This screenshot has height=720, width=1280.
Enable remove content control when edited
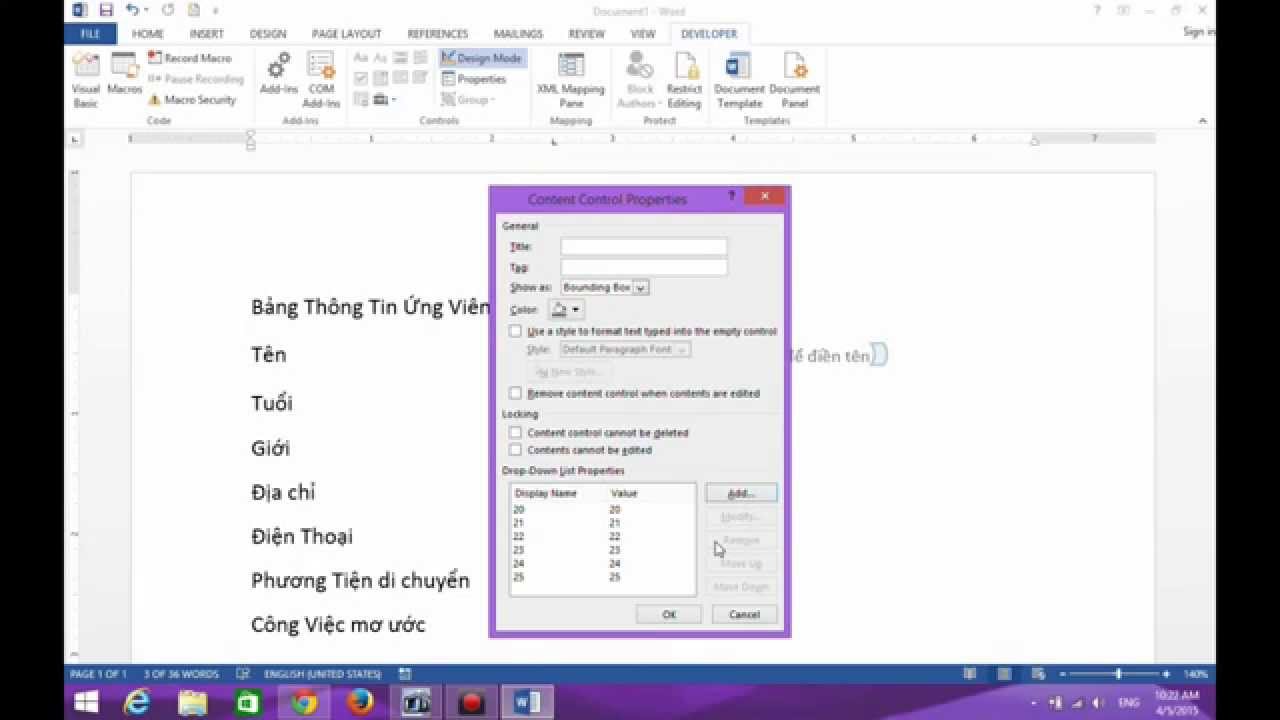point(515,393)
